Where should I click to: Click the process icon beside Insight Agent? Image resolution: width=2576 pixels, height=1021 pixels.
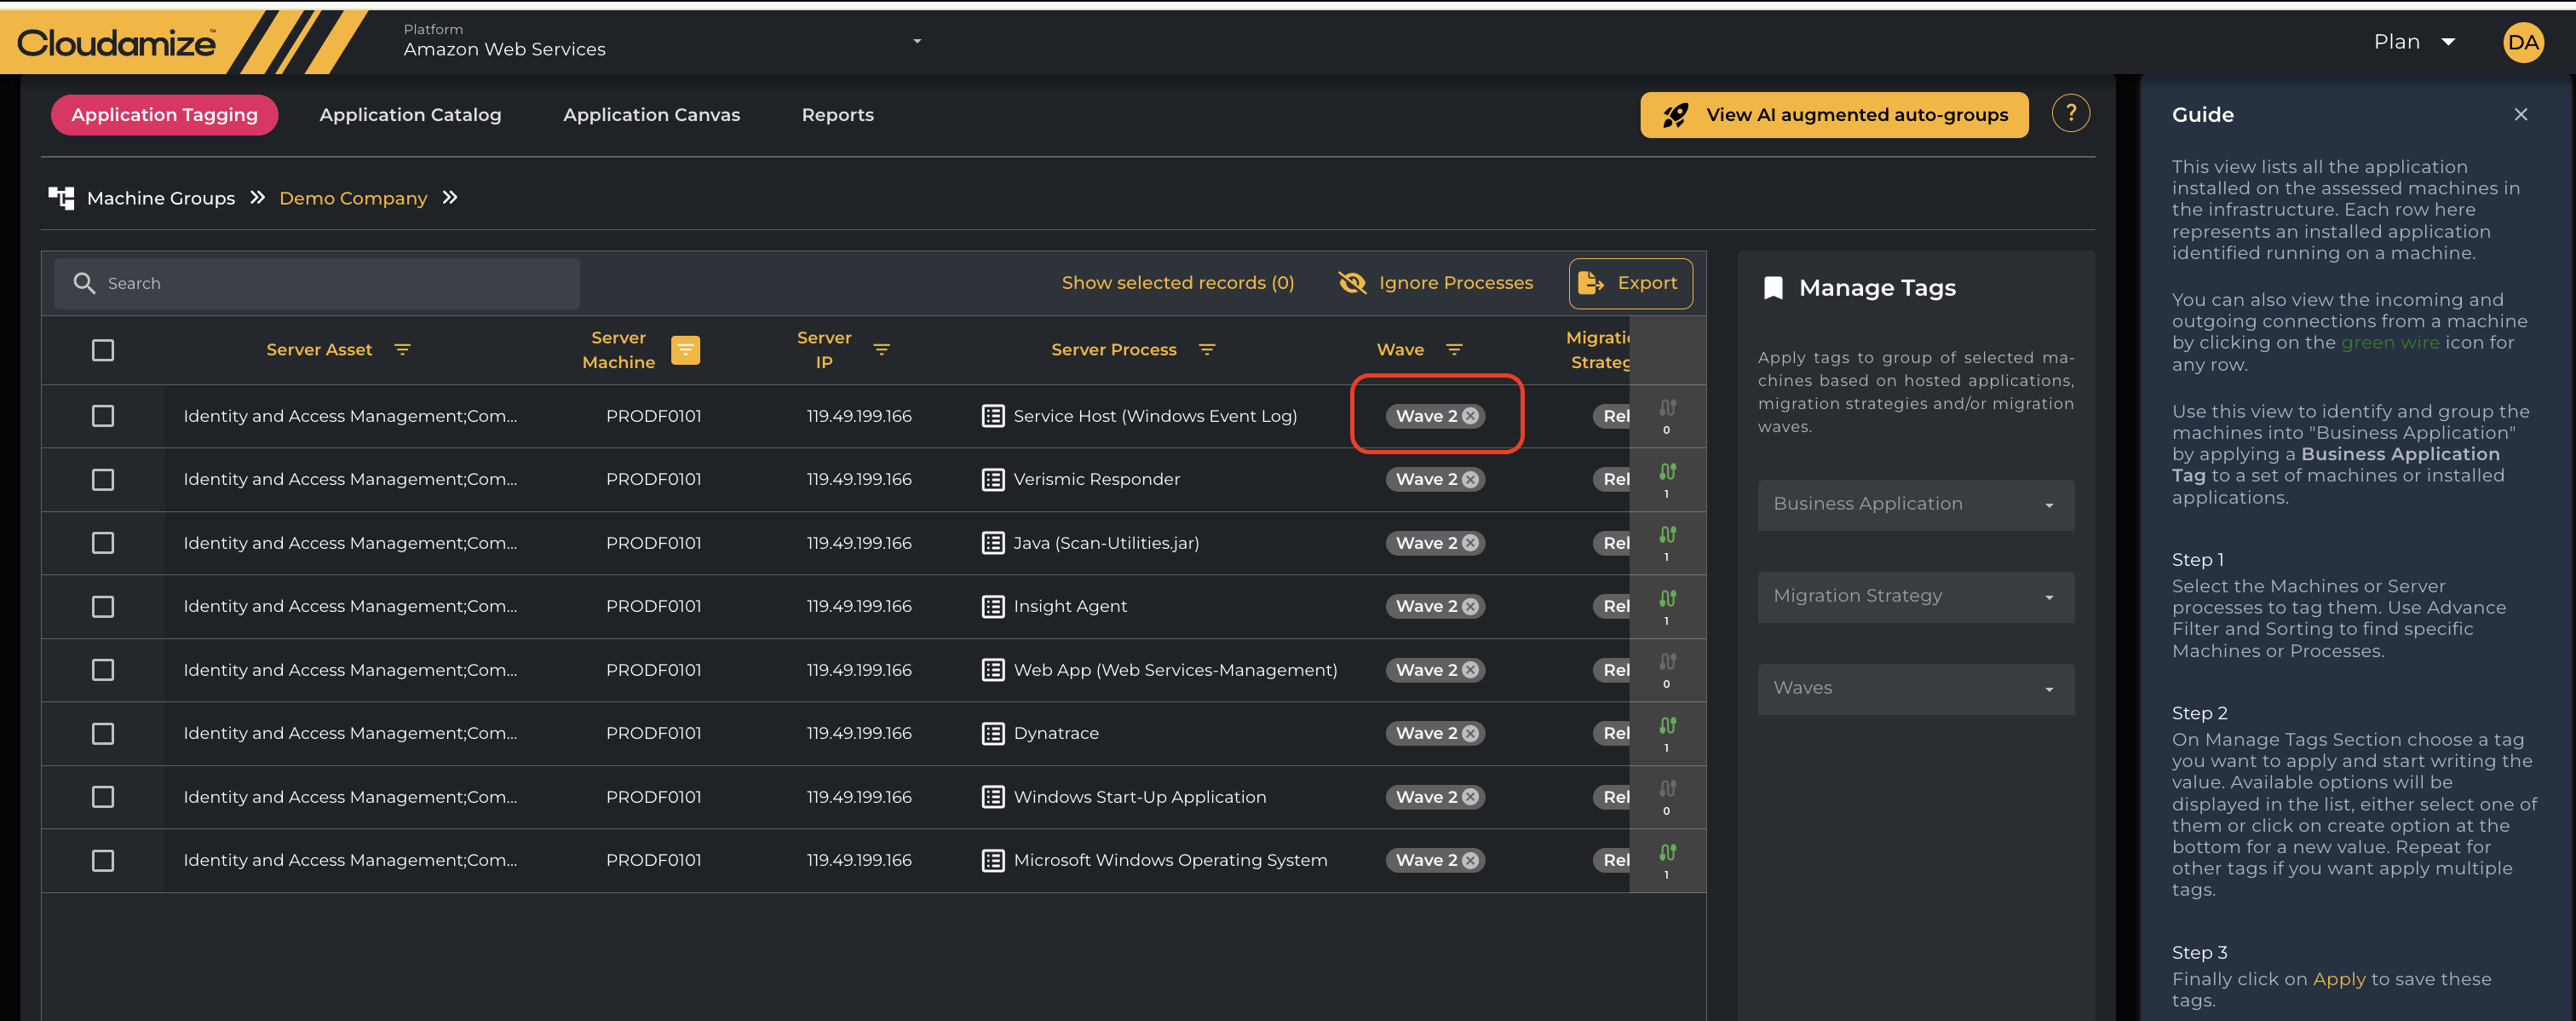[x=992, y=607]
